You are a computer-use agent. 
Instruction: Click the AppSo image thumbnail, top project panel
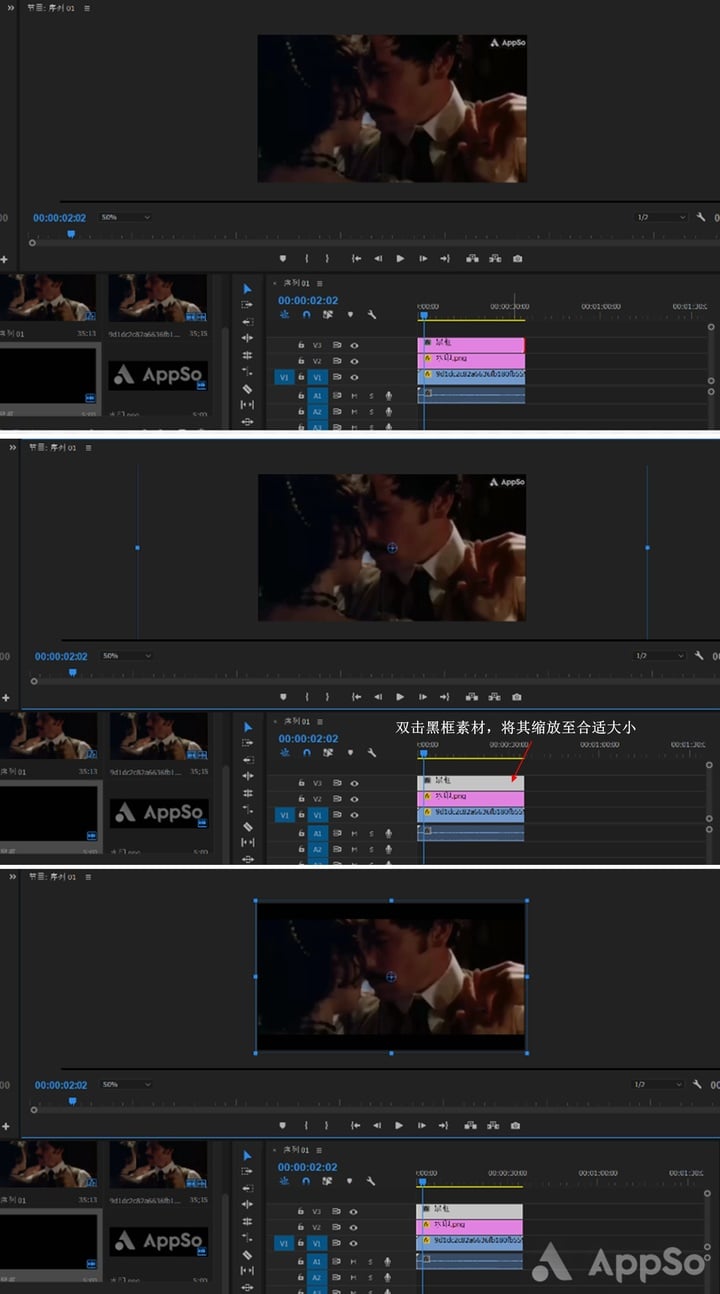(158, 375)
